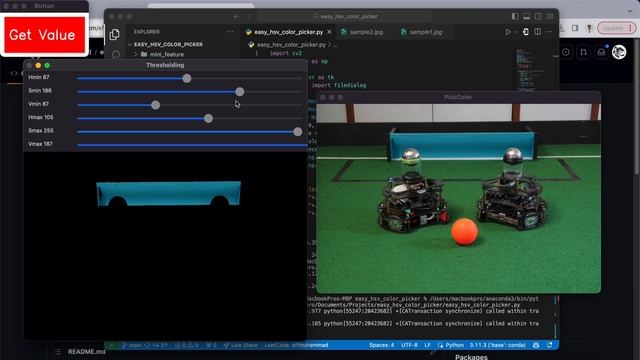
Task: Run the Python file with play icon
Action: tap(508, 31)
